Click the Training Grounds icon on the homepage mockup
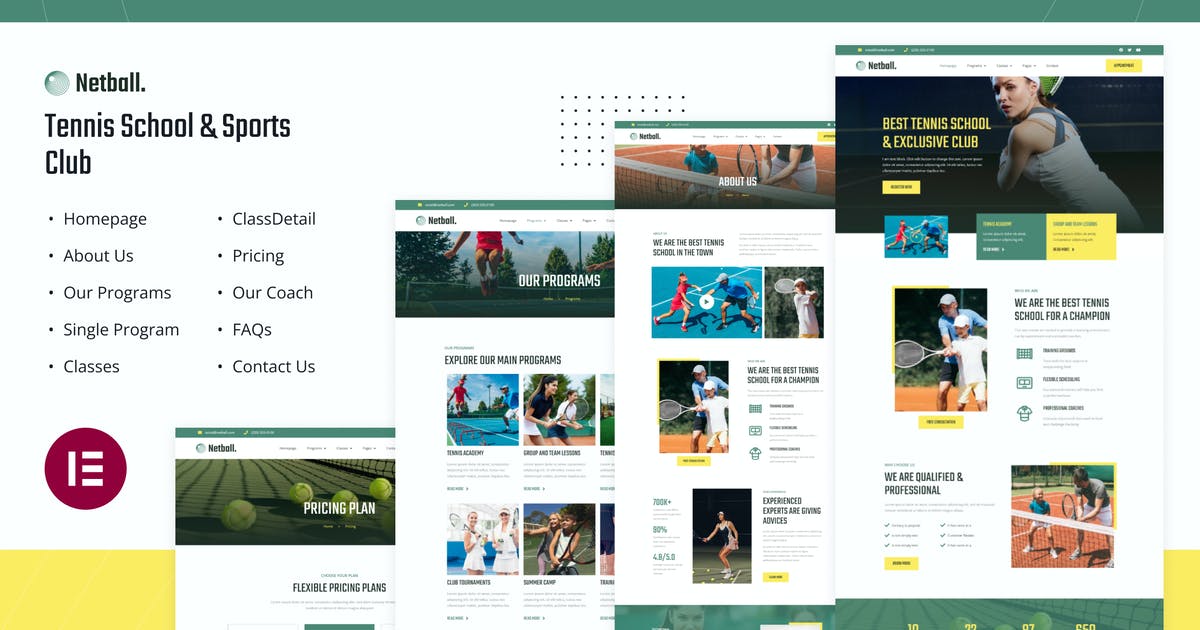 point(1024,353)
